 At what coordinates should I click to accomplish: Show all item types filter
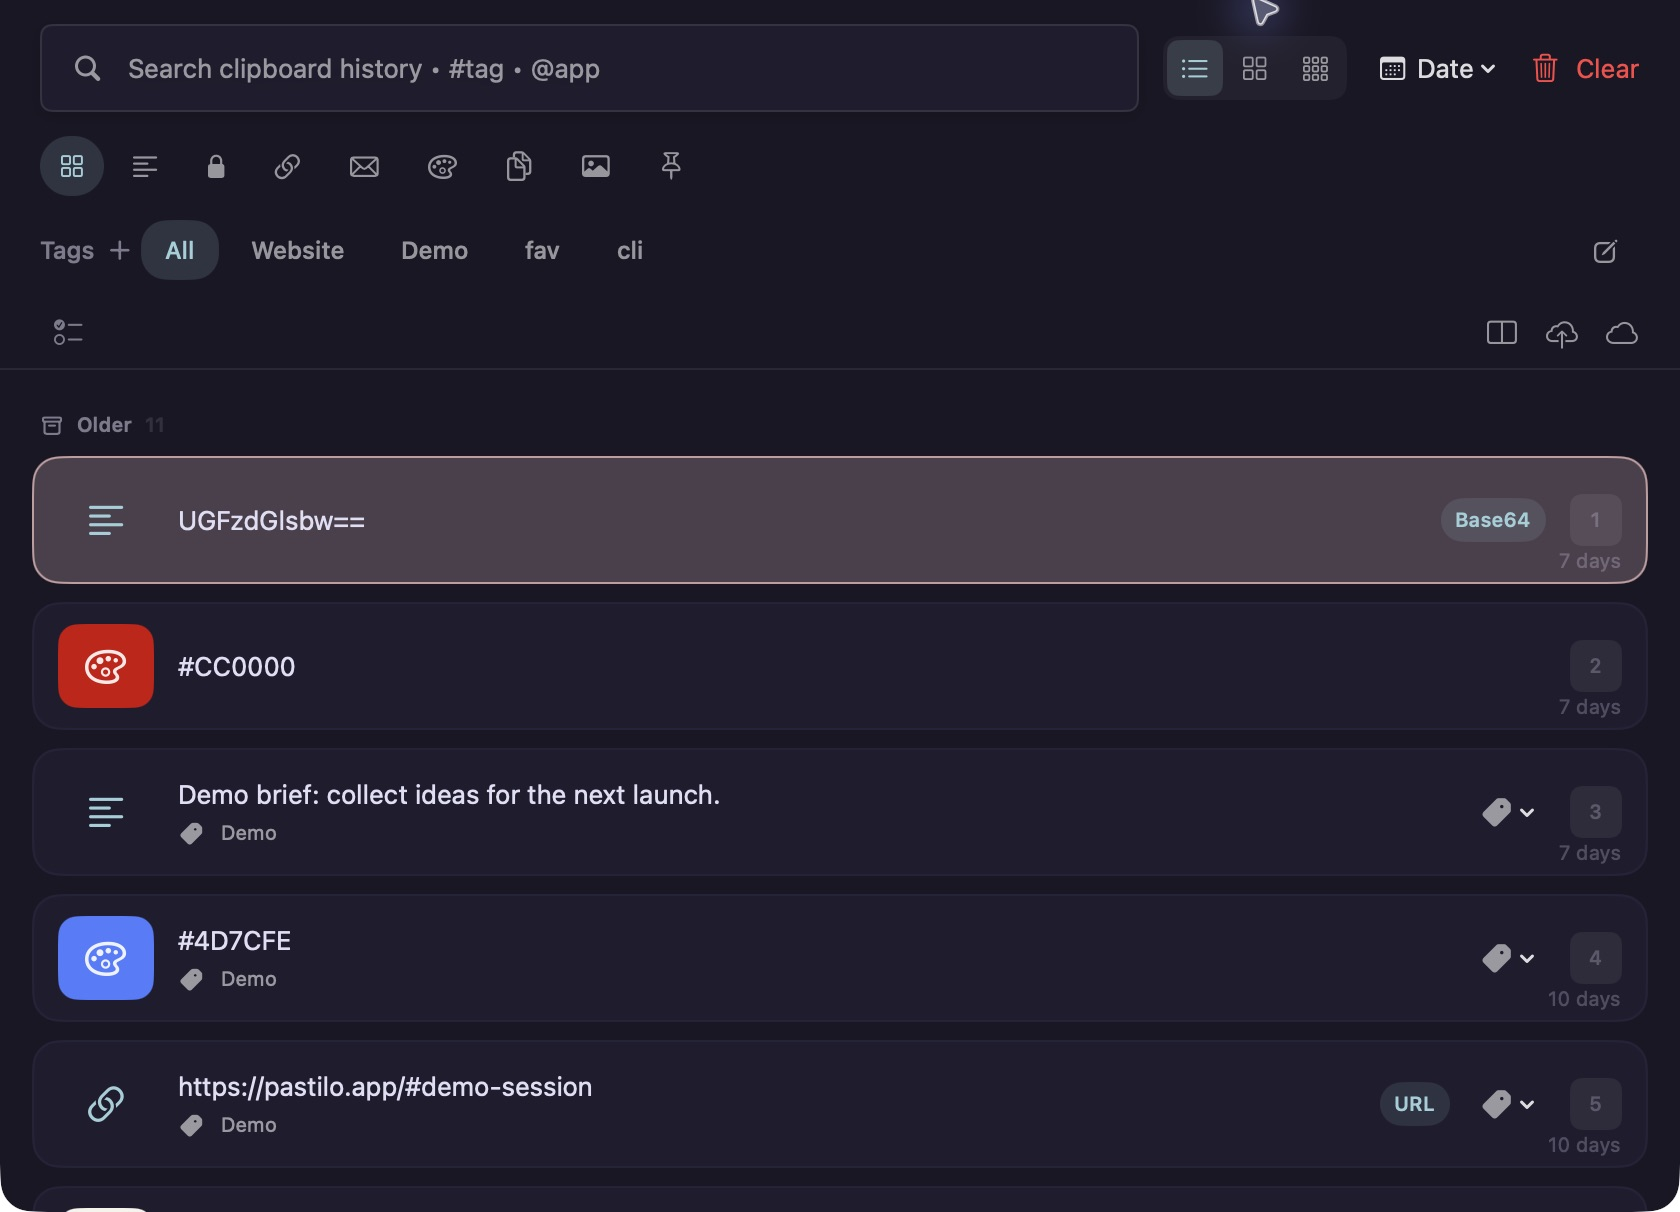72,166
